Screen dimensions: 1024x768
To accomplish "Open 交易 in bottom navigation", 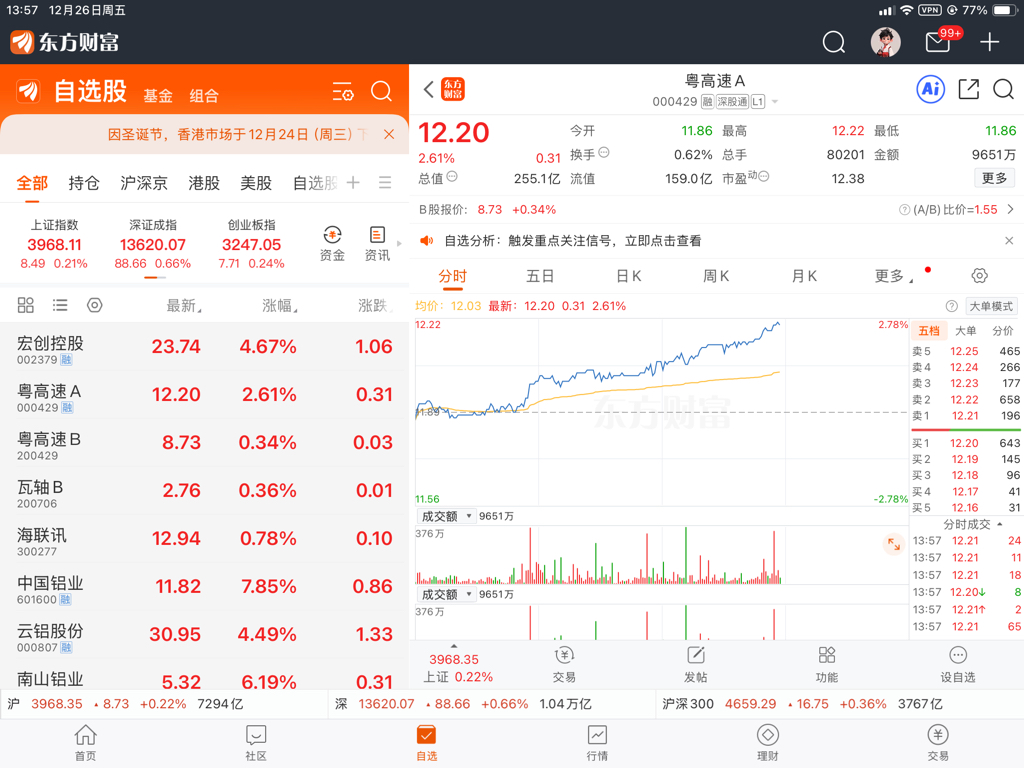I will point(938,743).
